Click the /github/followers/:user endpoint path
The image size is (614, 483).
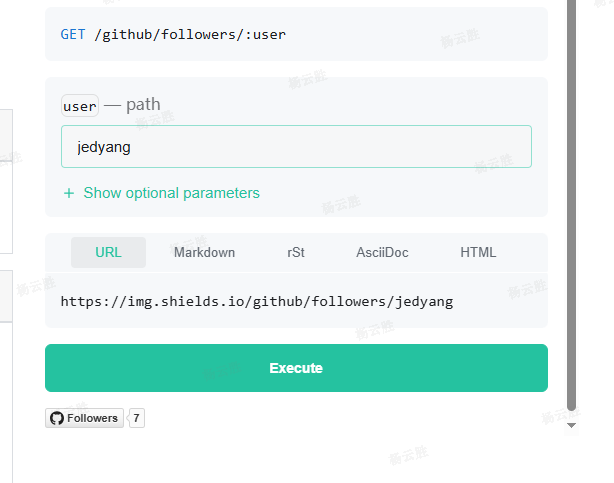click(190, 34)
